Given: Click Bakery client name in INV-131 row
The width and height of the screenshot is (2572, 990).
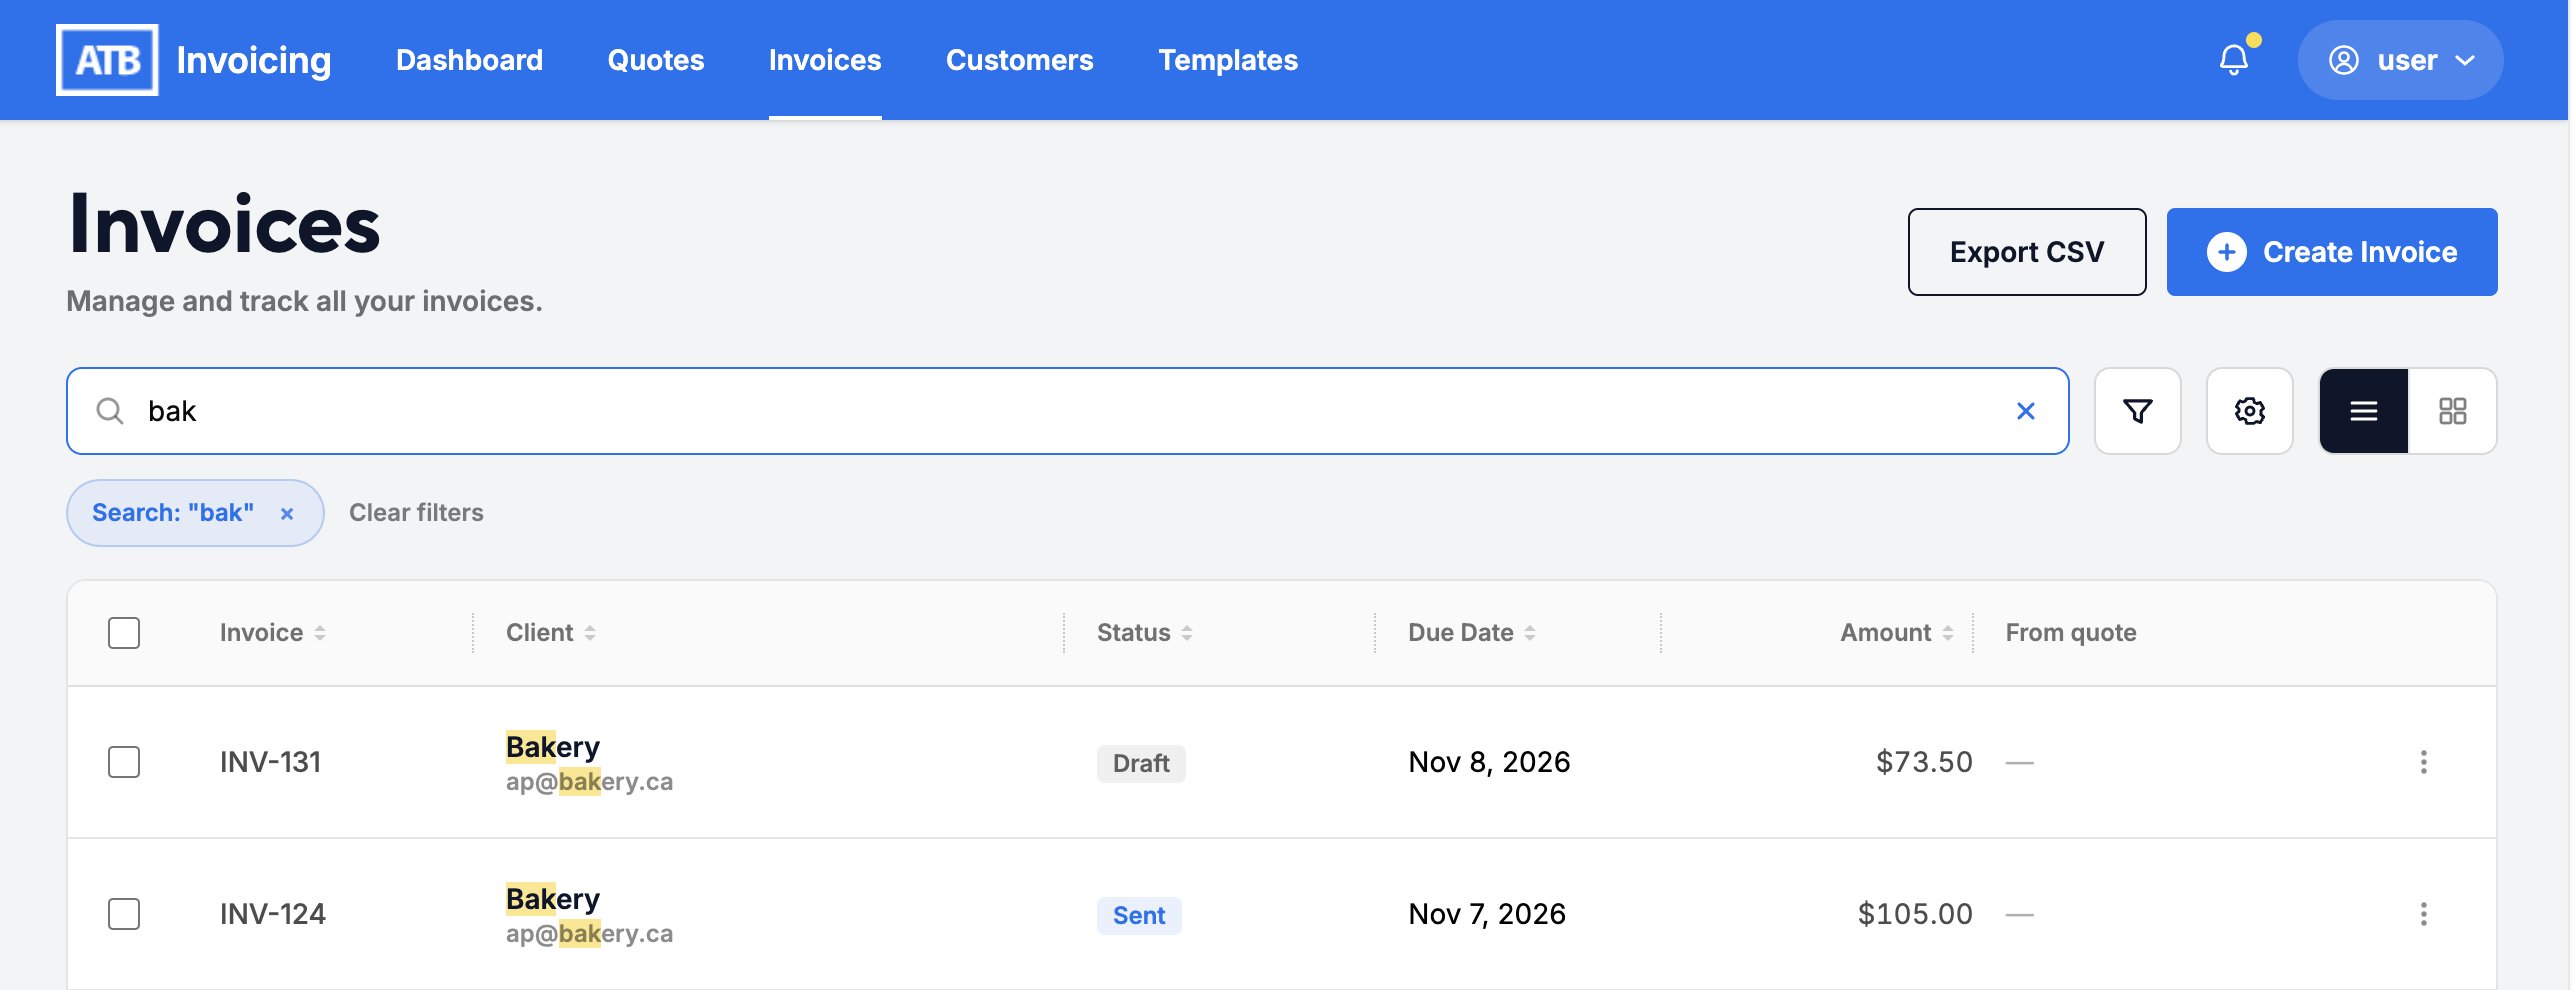Looking at the screenshot, I should tap(553, 747).
